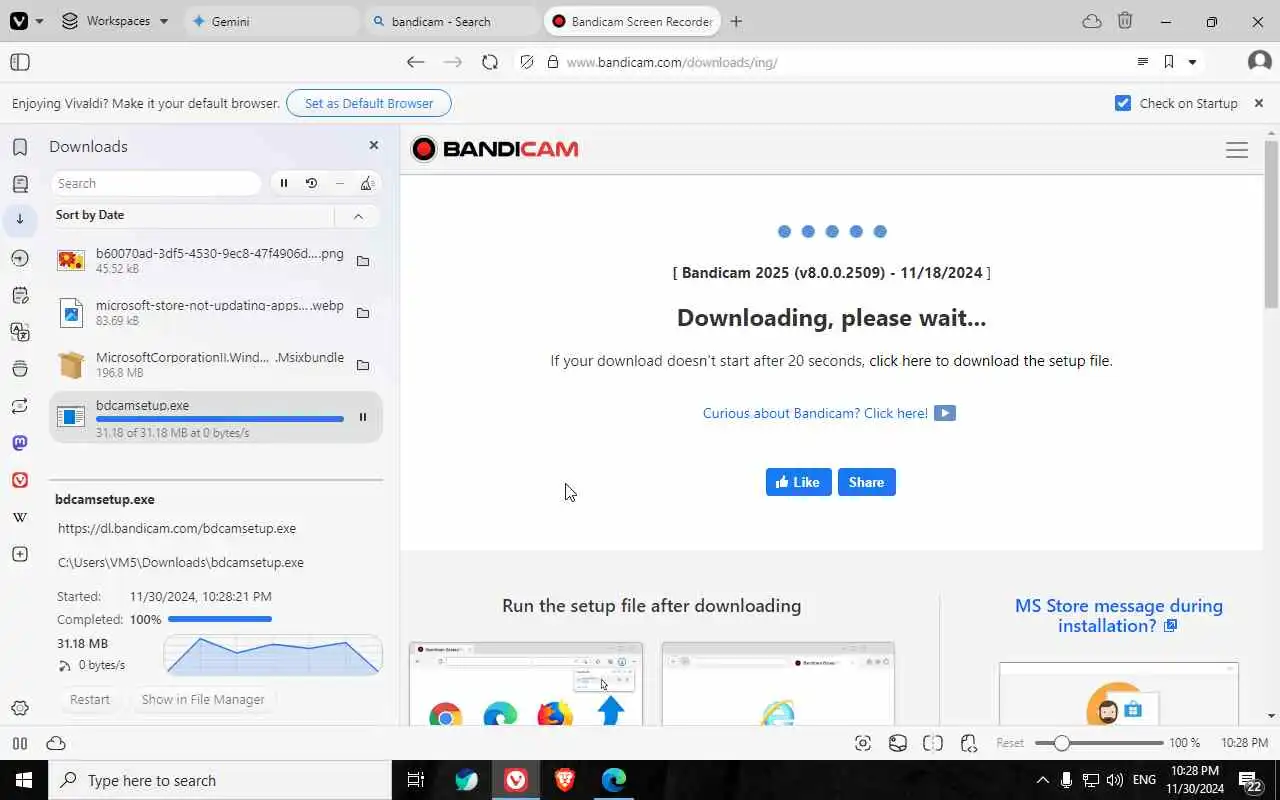Go forward to the next page

point(453,62)
